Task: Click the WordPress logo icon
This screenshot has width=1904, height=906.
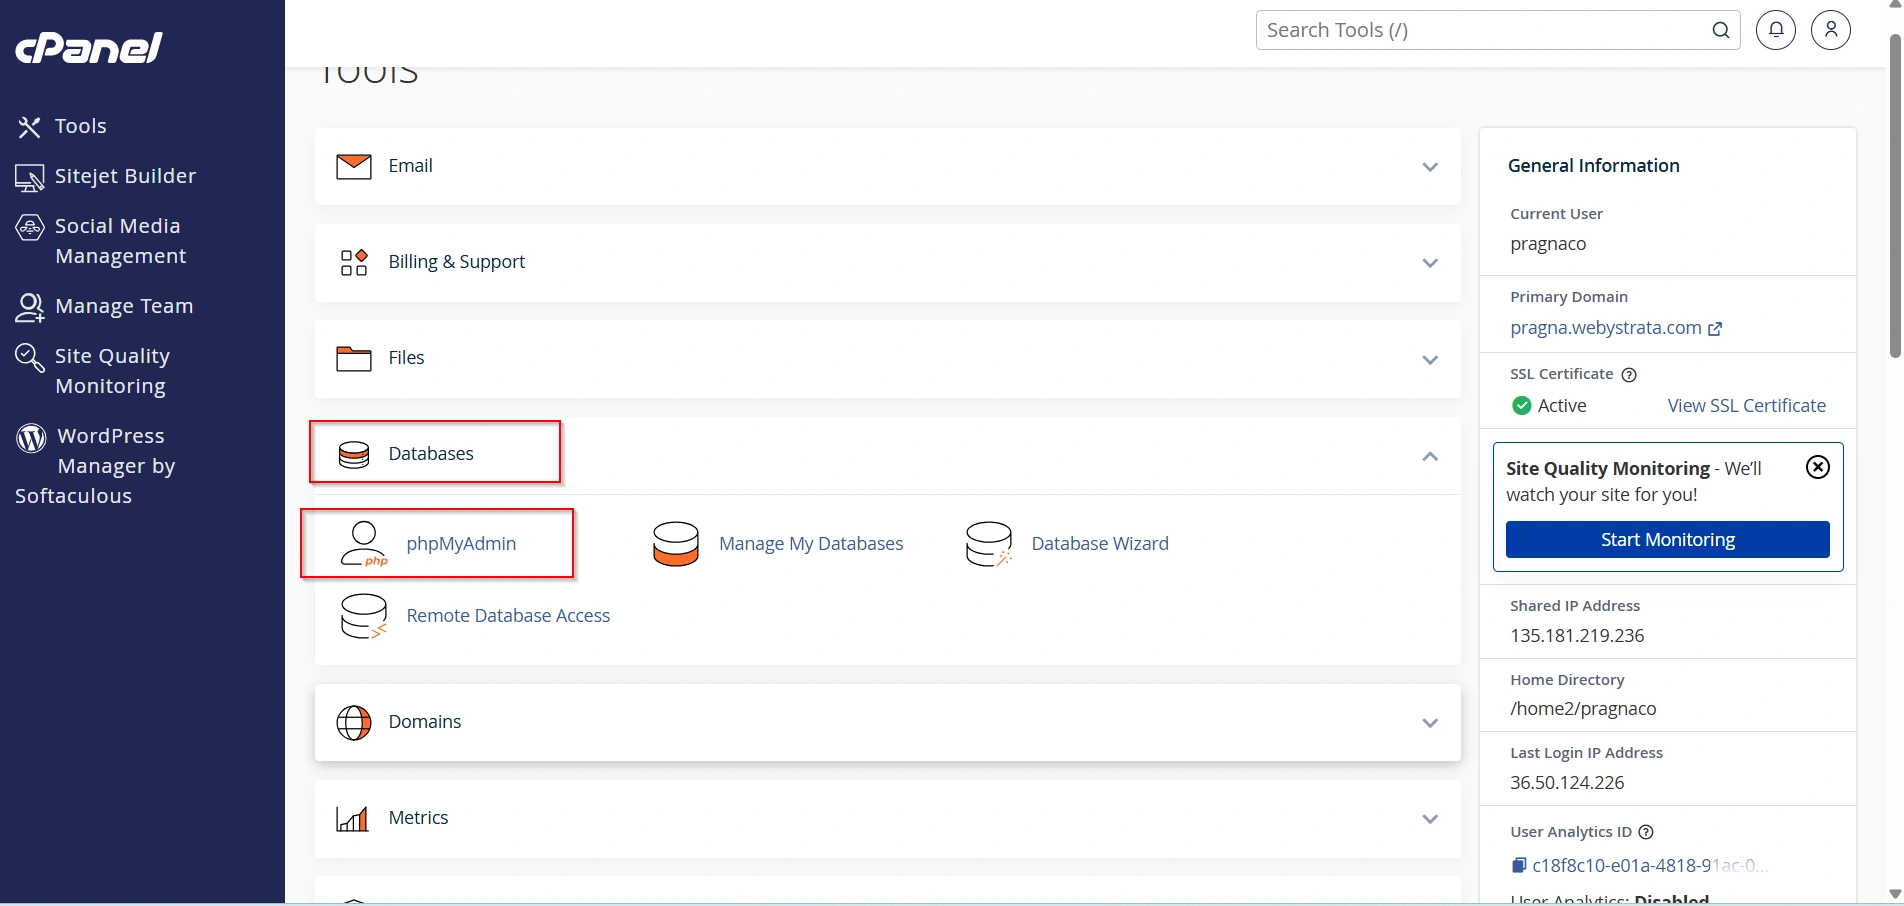Action: [x=31, y=437]
